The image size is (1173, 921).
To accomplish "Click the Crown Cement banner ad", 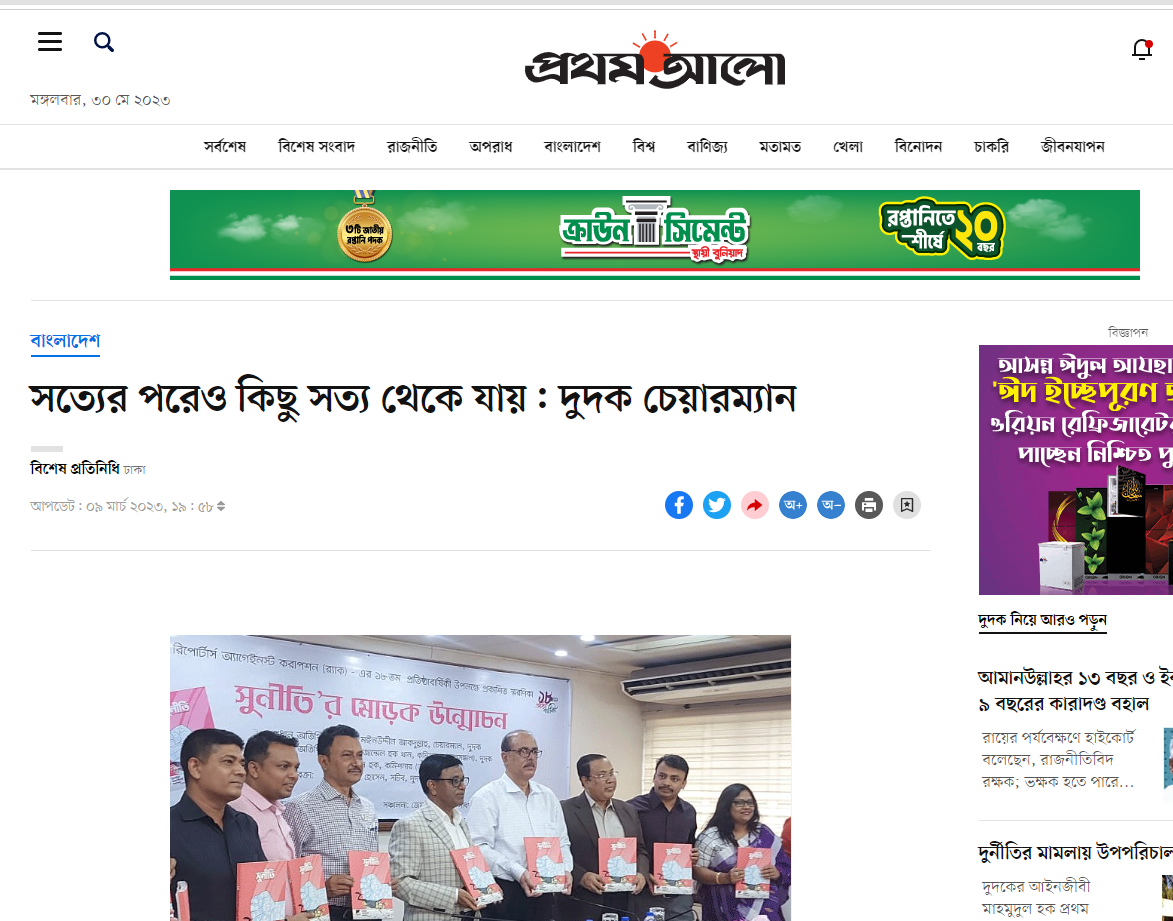I will coord(655,235).
